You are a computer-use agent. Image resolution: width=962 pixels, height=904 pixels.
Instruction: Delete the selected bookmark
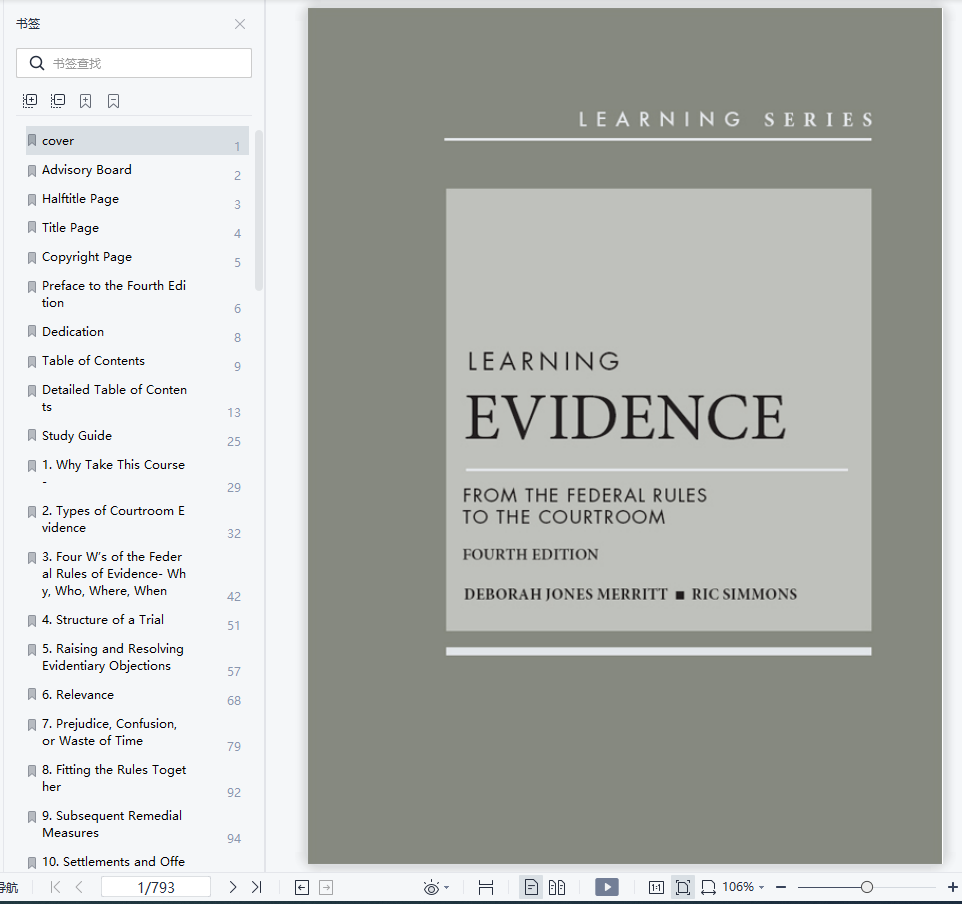[114, 101]
